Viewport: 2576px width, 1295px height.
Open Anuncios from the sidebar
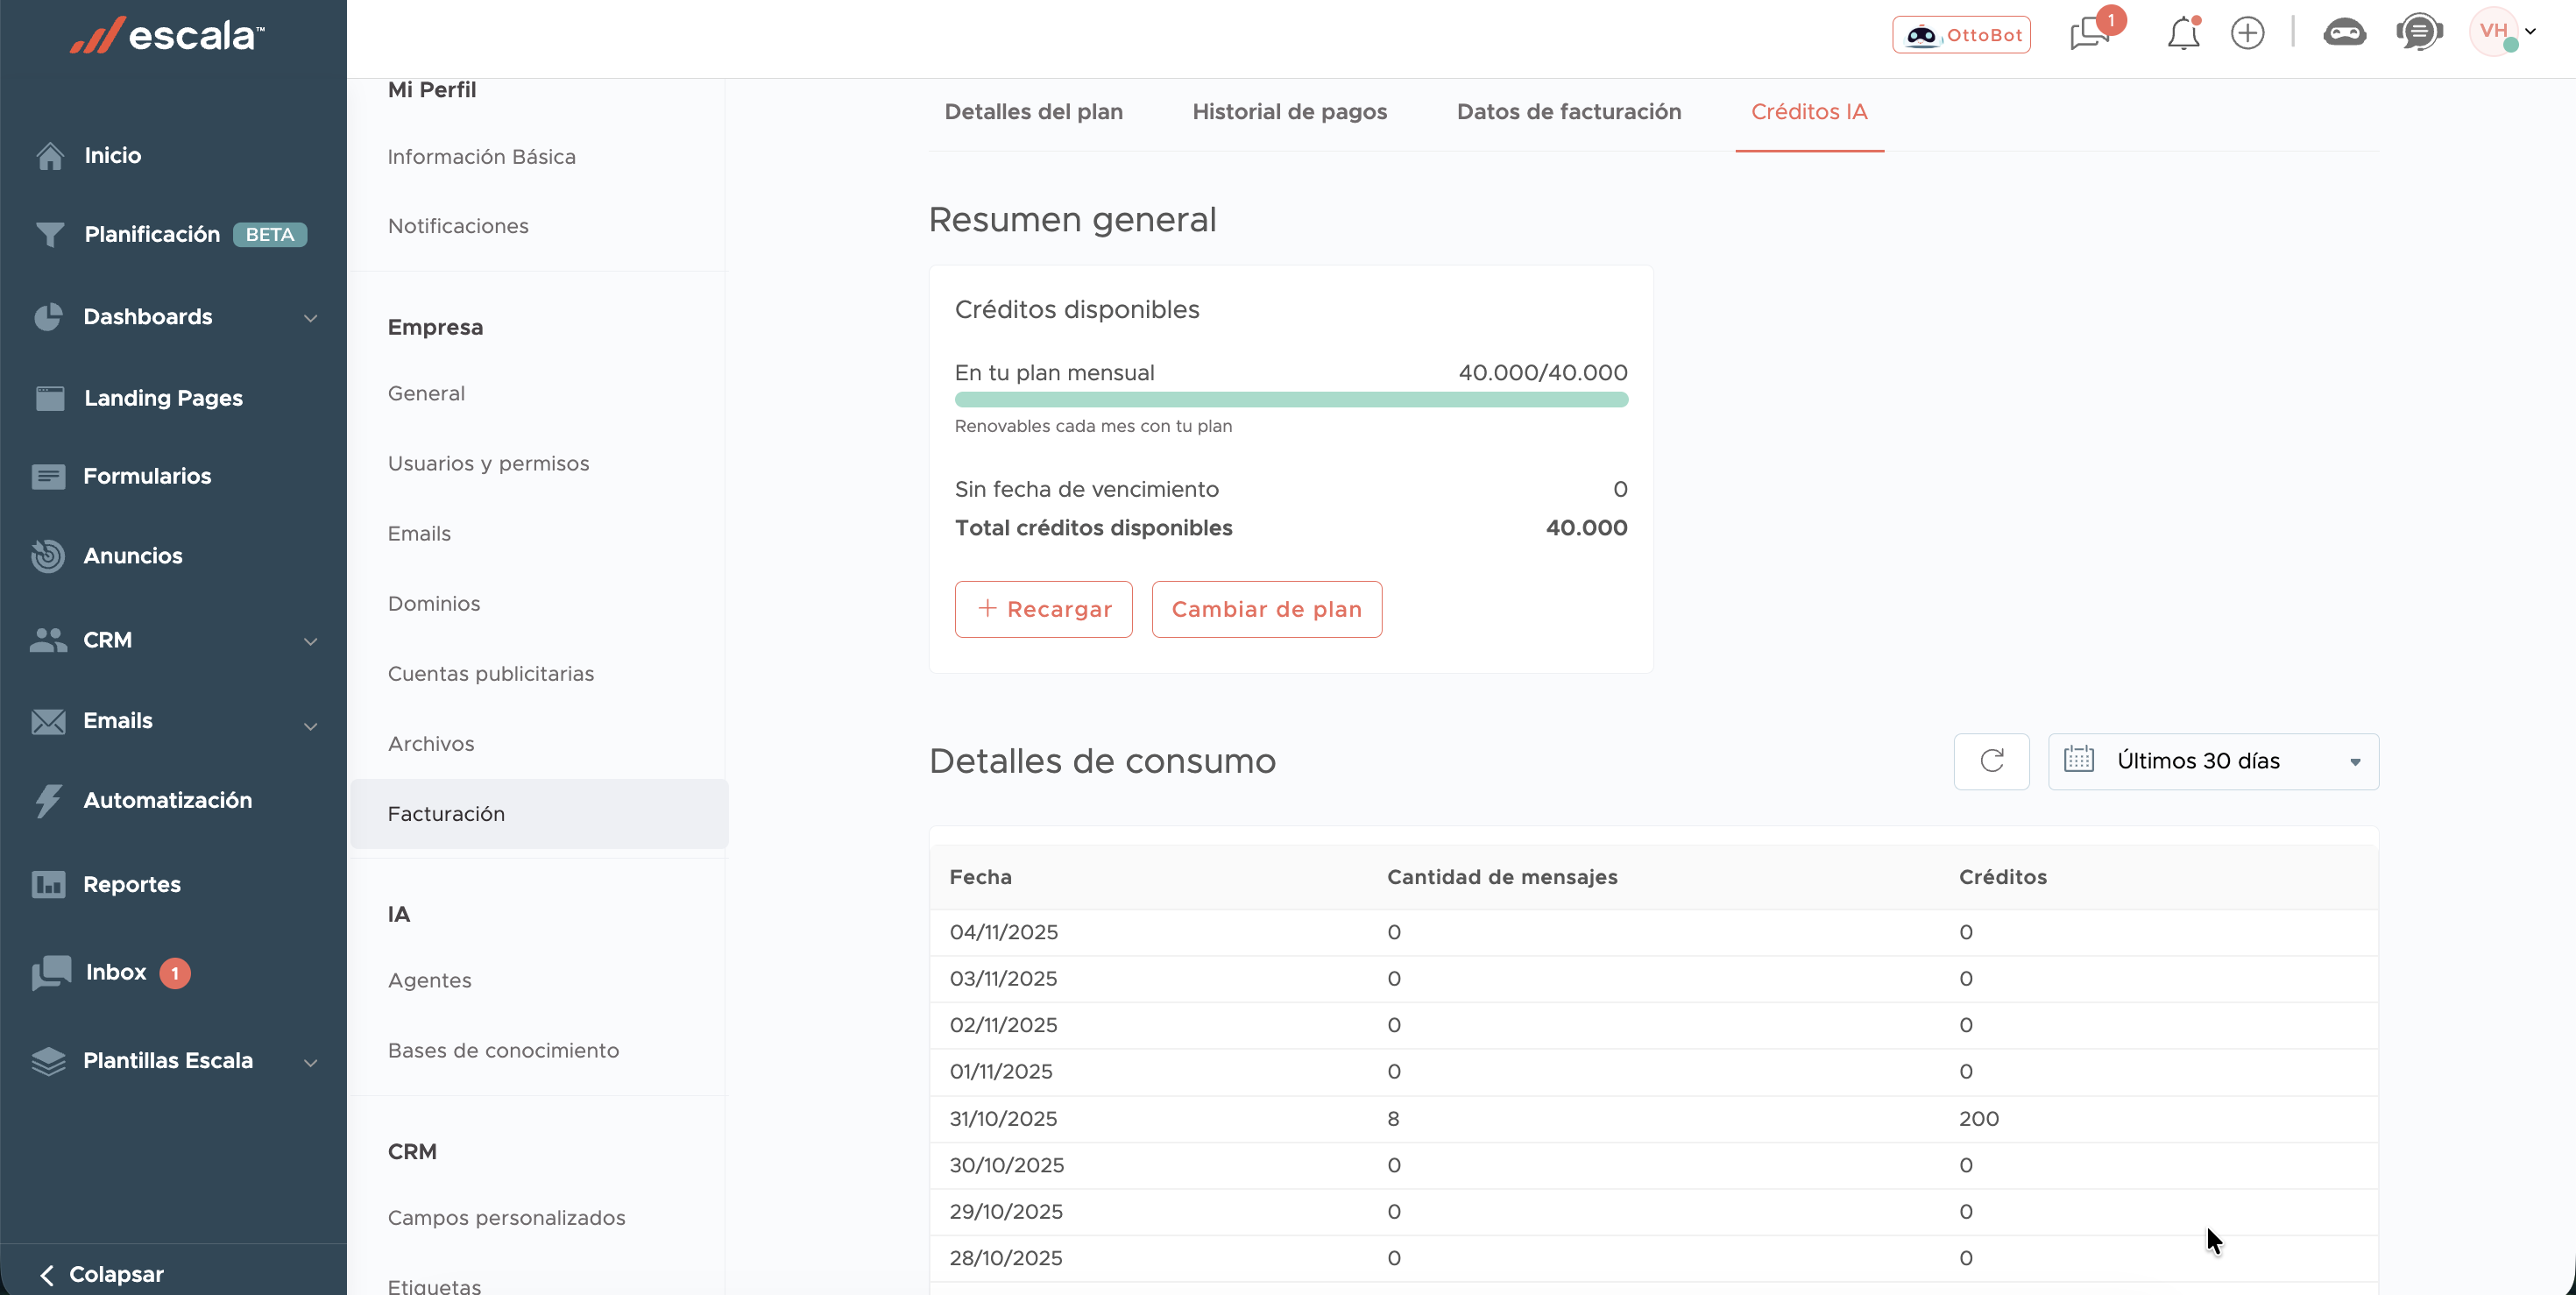[x=132, y=556]
